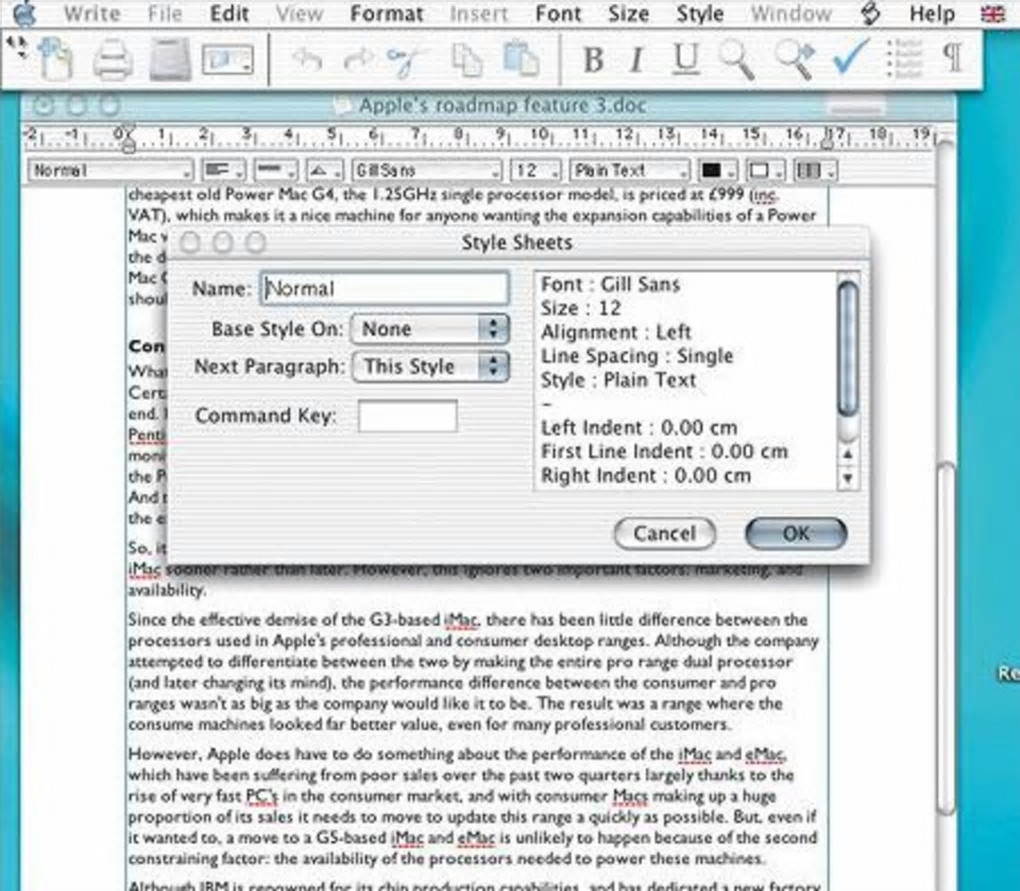The image size is (1020, 891).
Task: Click the style attributes list scrollbar thumb
Action: [848, 349]
